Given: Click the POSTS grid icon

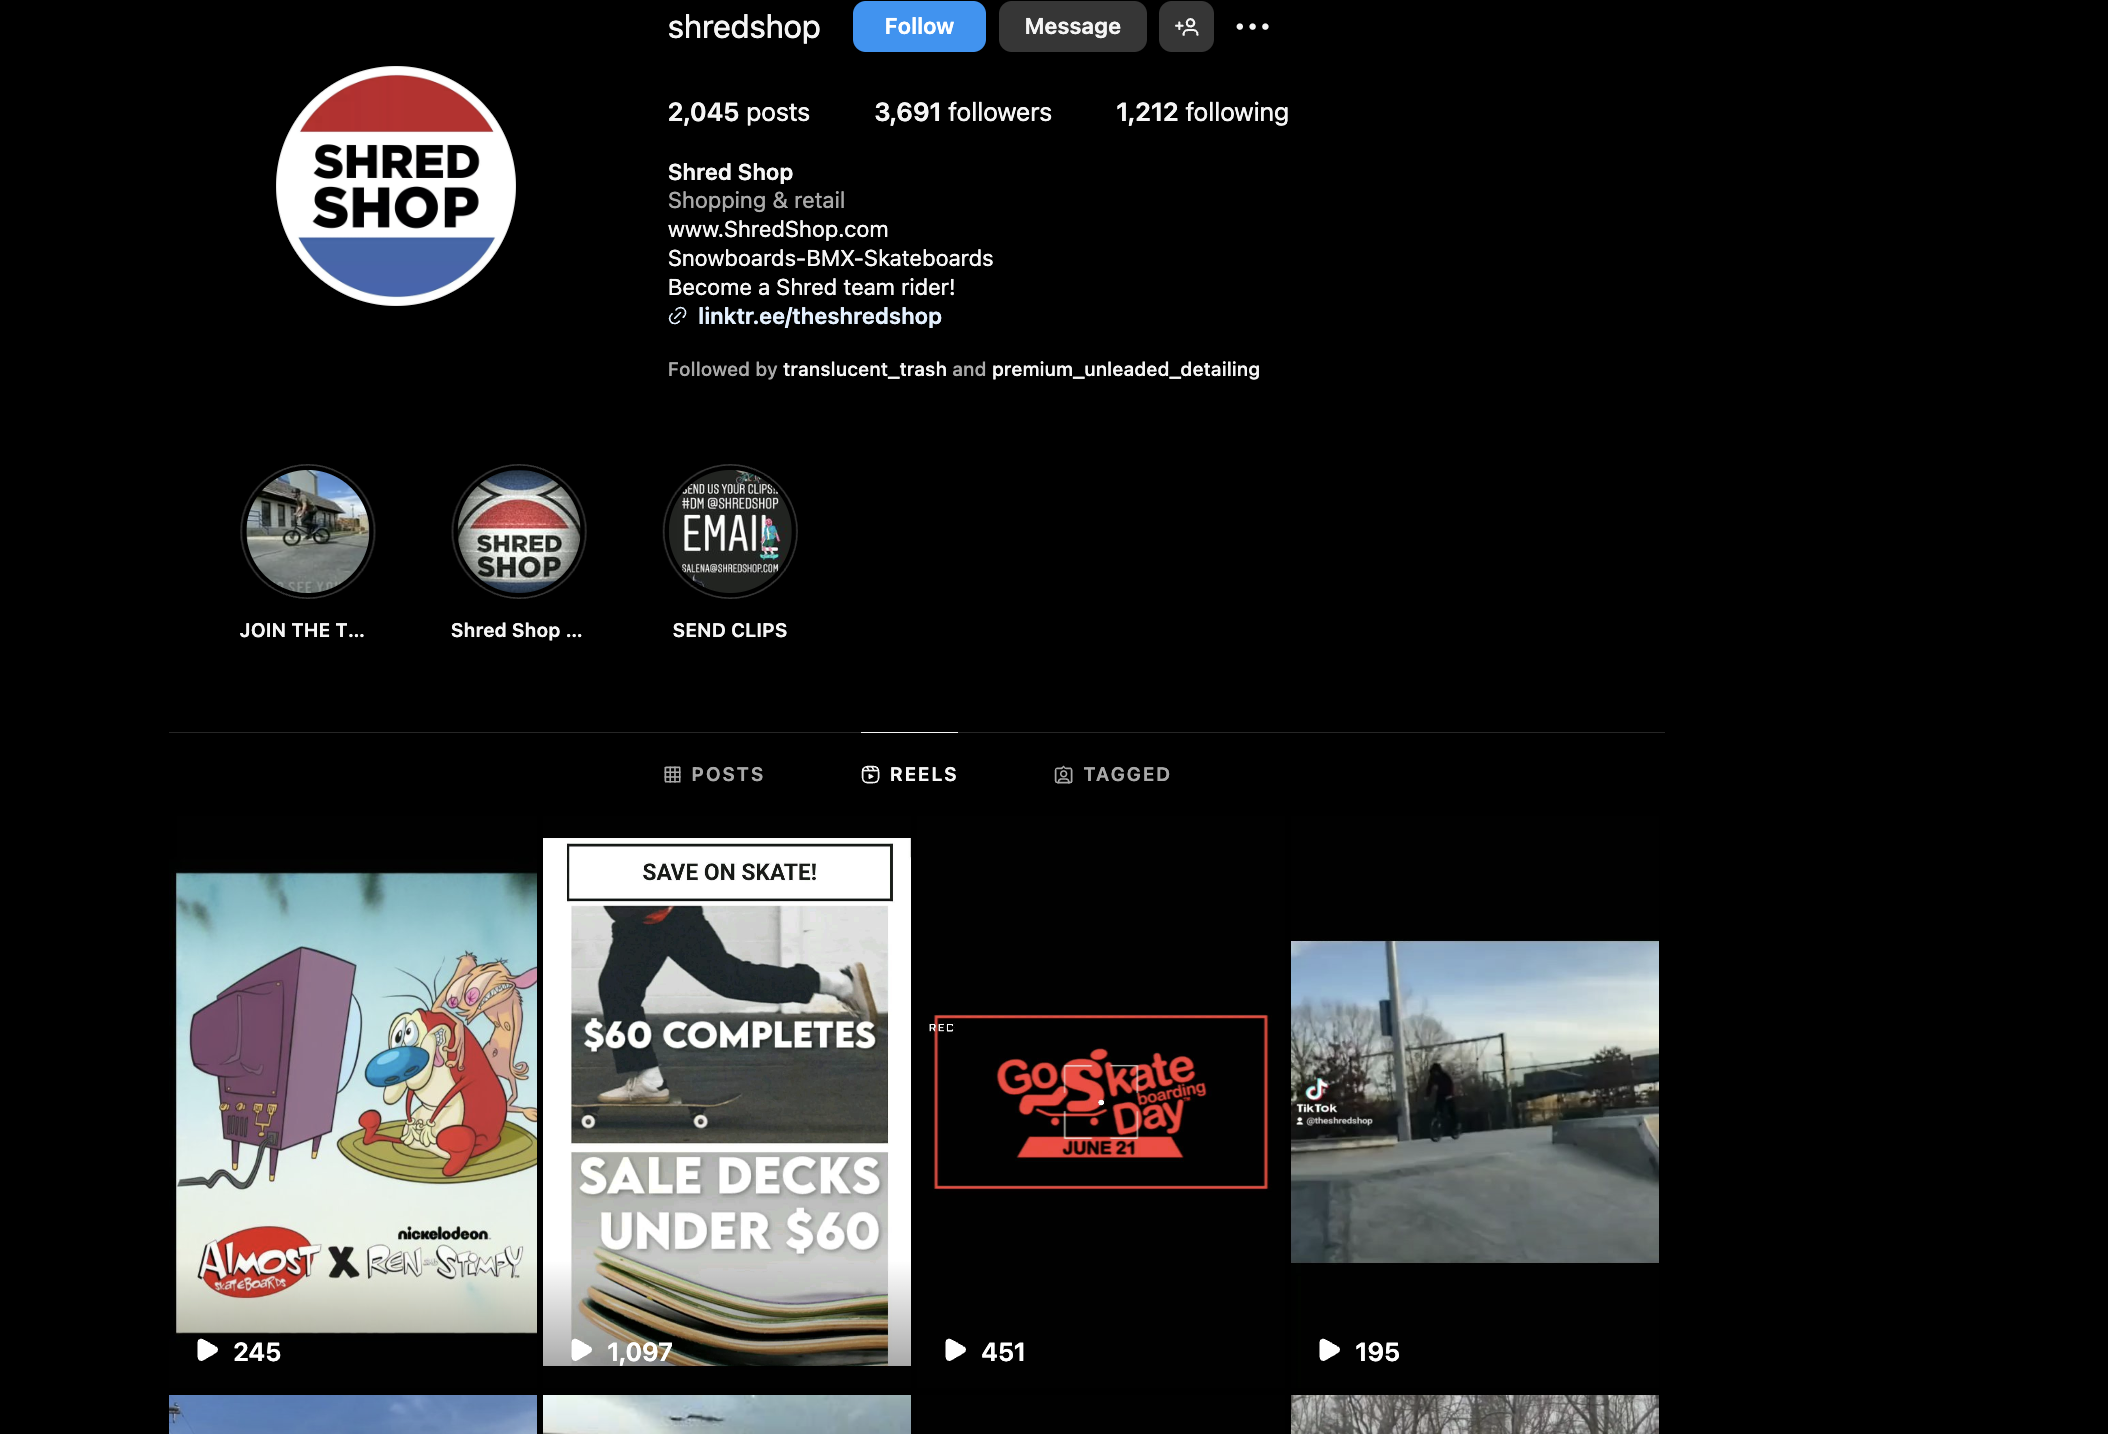Looking at the screenshot, I should 673,775.
